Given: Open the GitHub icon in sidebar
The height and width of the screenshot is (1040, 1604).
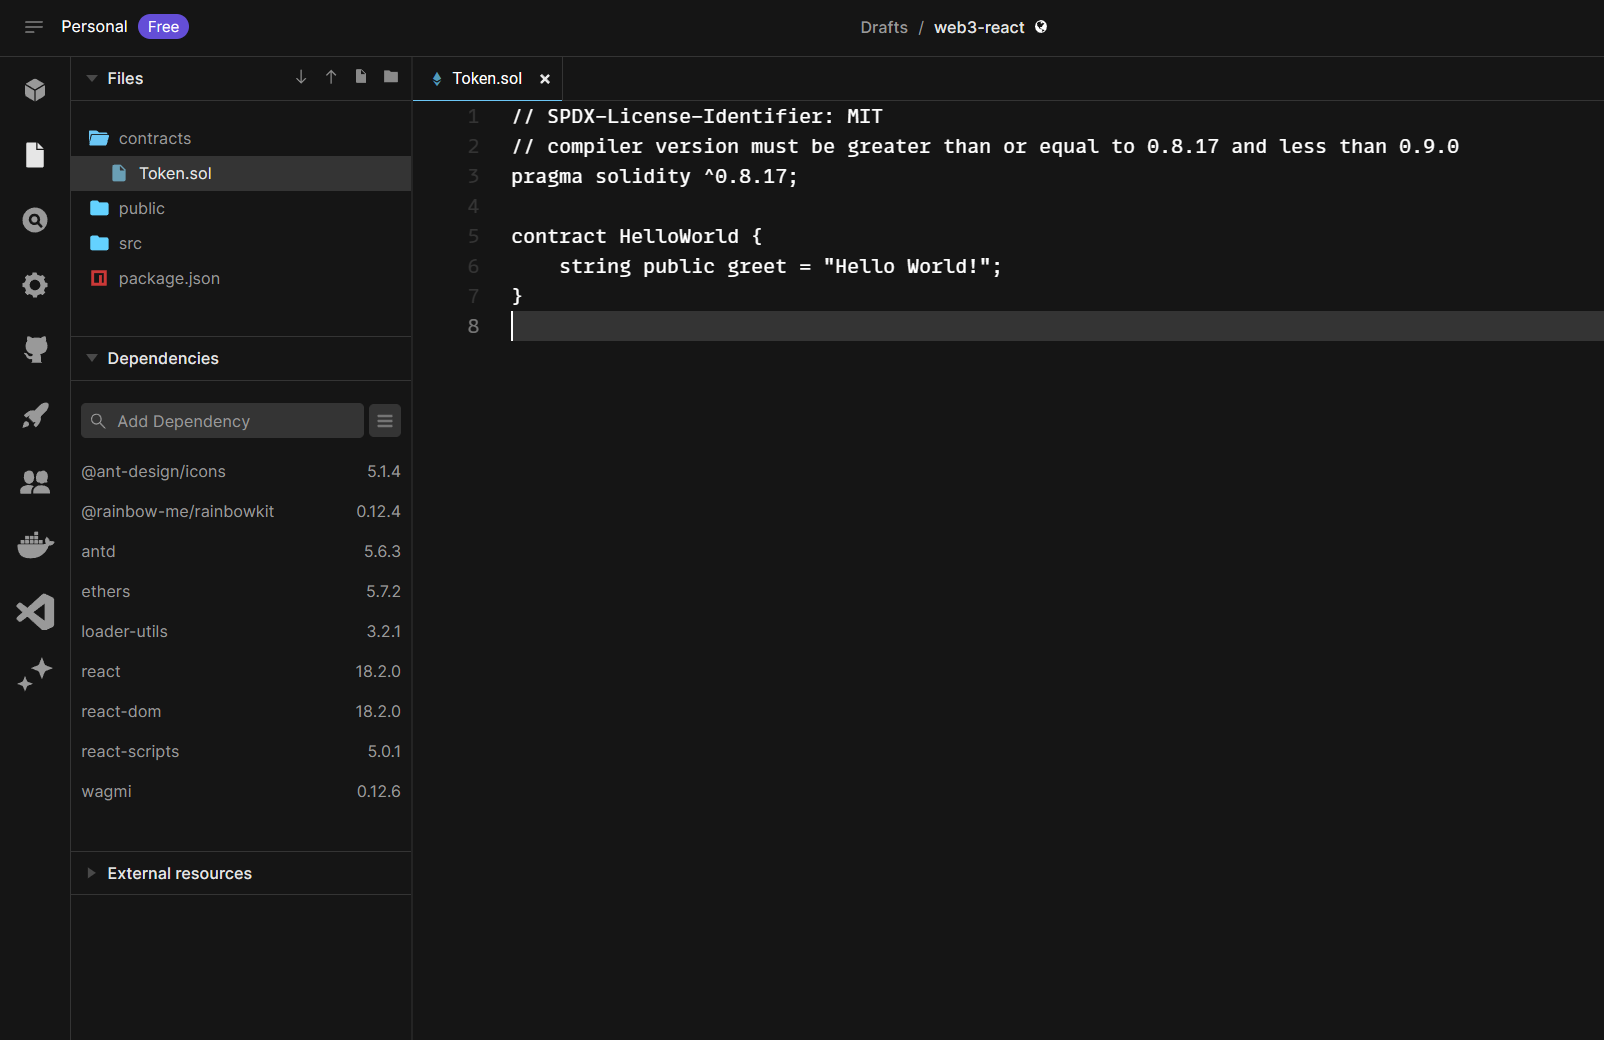Looking at the screenshot, I should [x=35, y=350].
